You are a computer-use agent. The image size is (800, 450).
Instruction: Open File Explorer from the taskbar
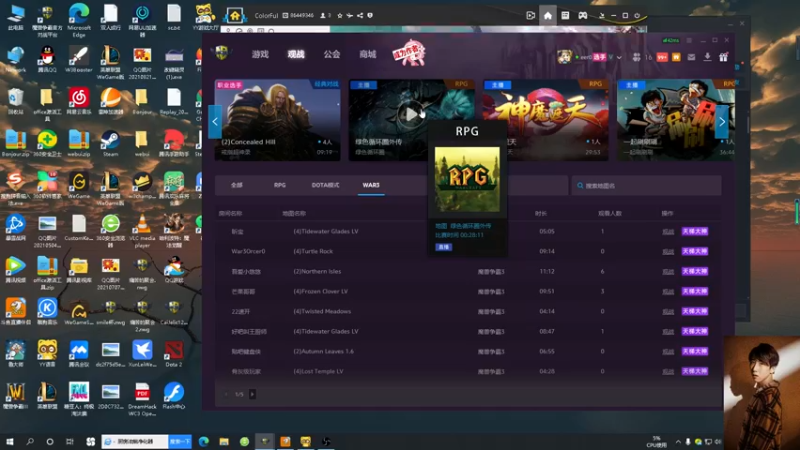pyautogui.click(x=224, y=442)
